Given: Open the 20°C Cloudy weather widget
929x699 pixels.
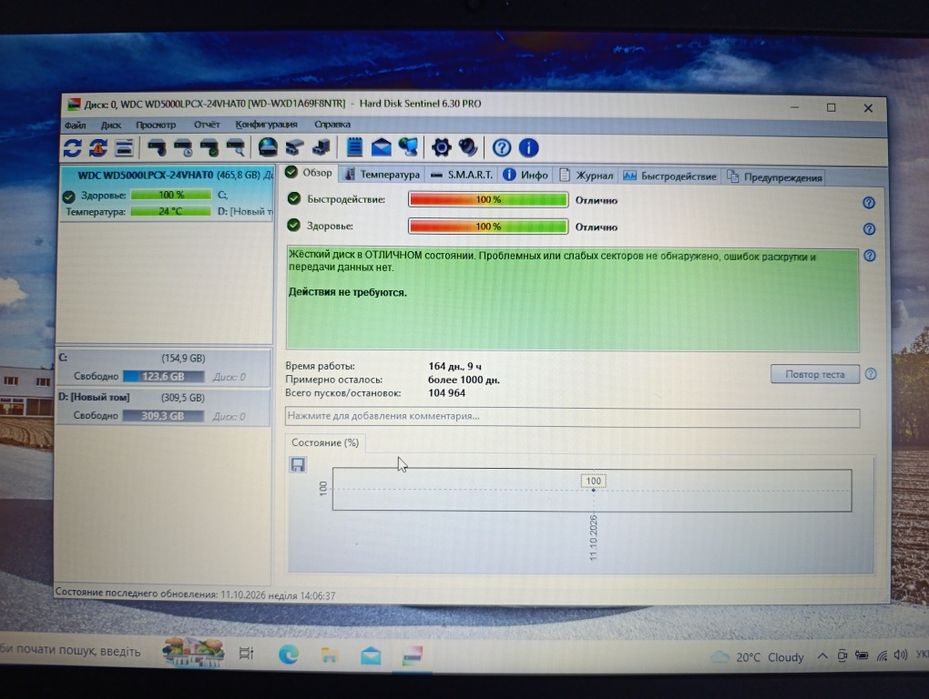Looking at the screenshot, I should [x=757, y=657].
